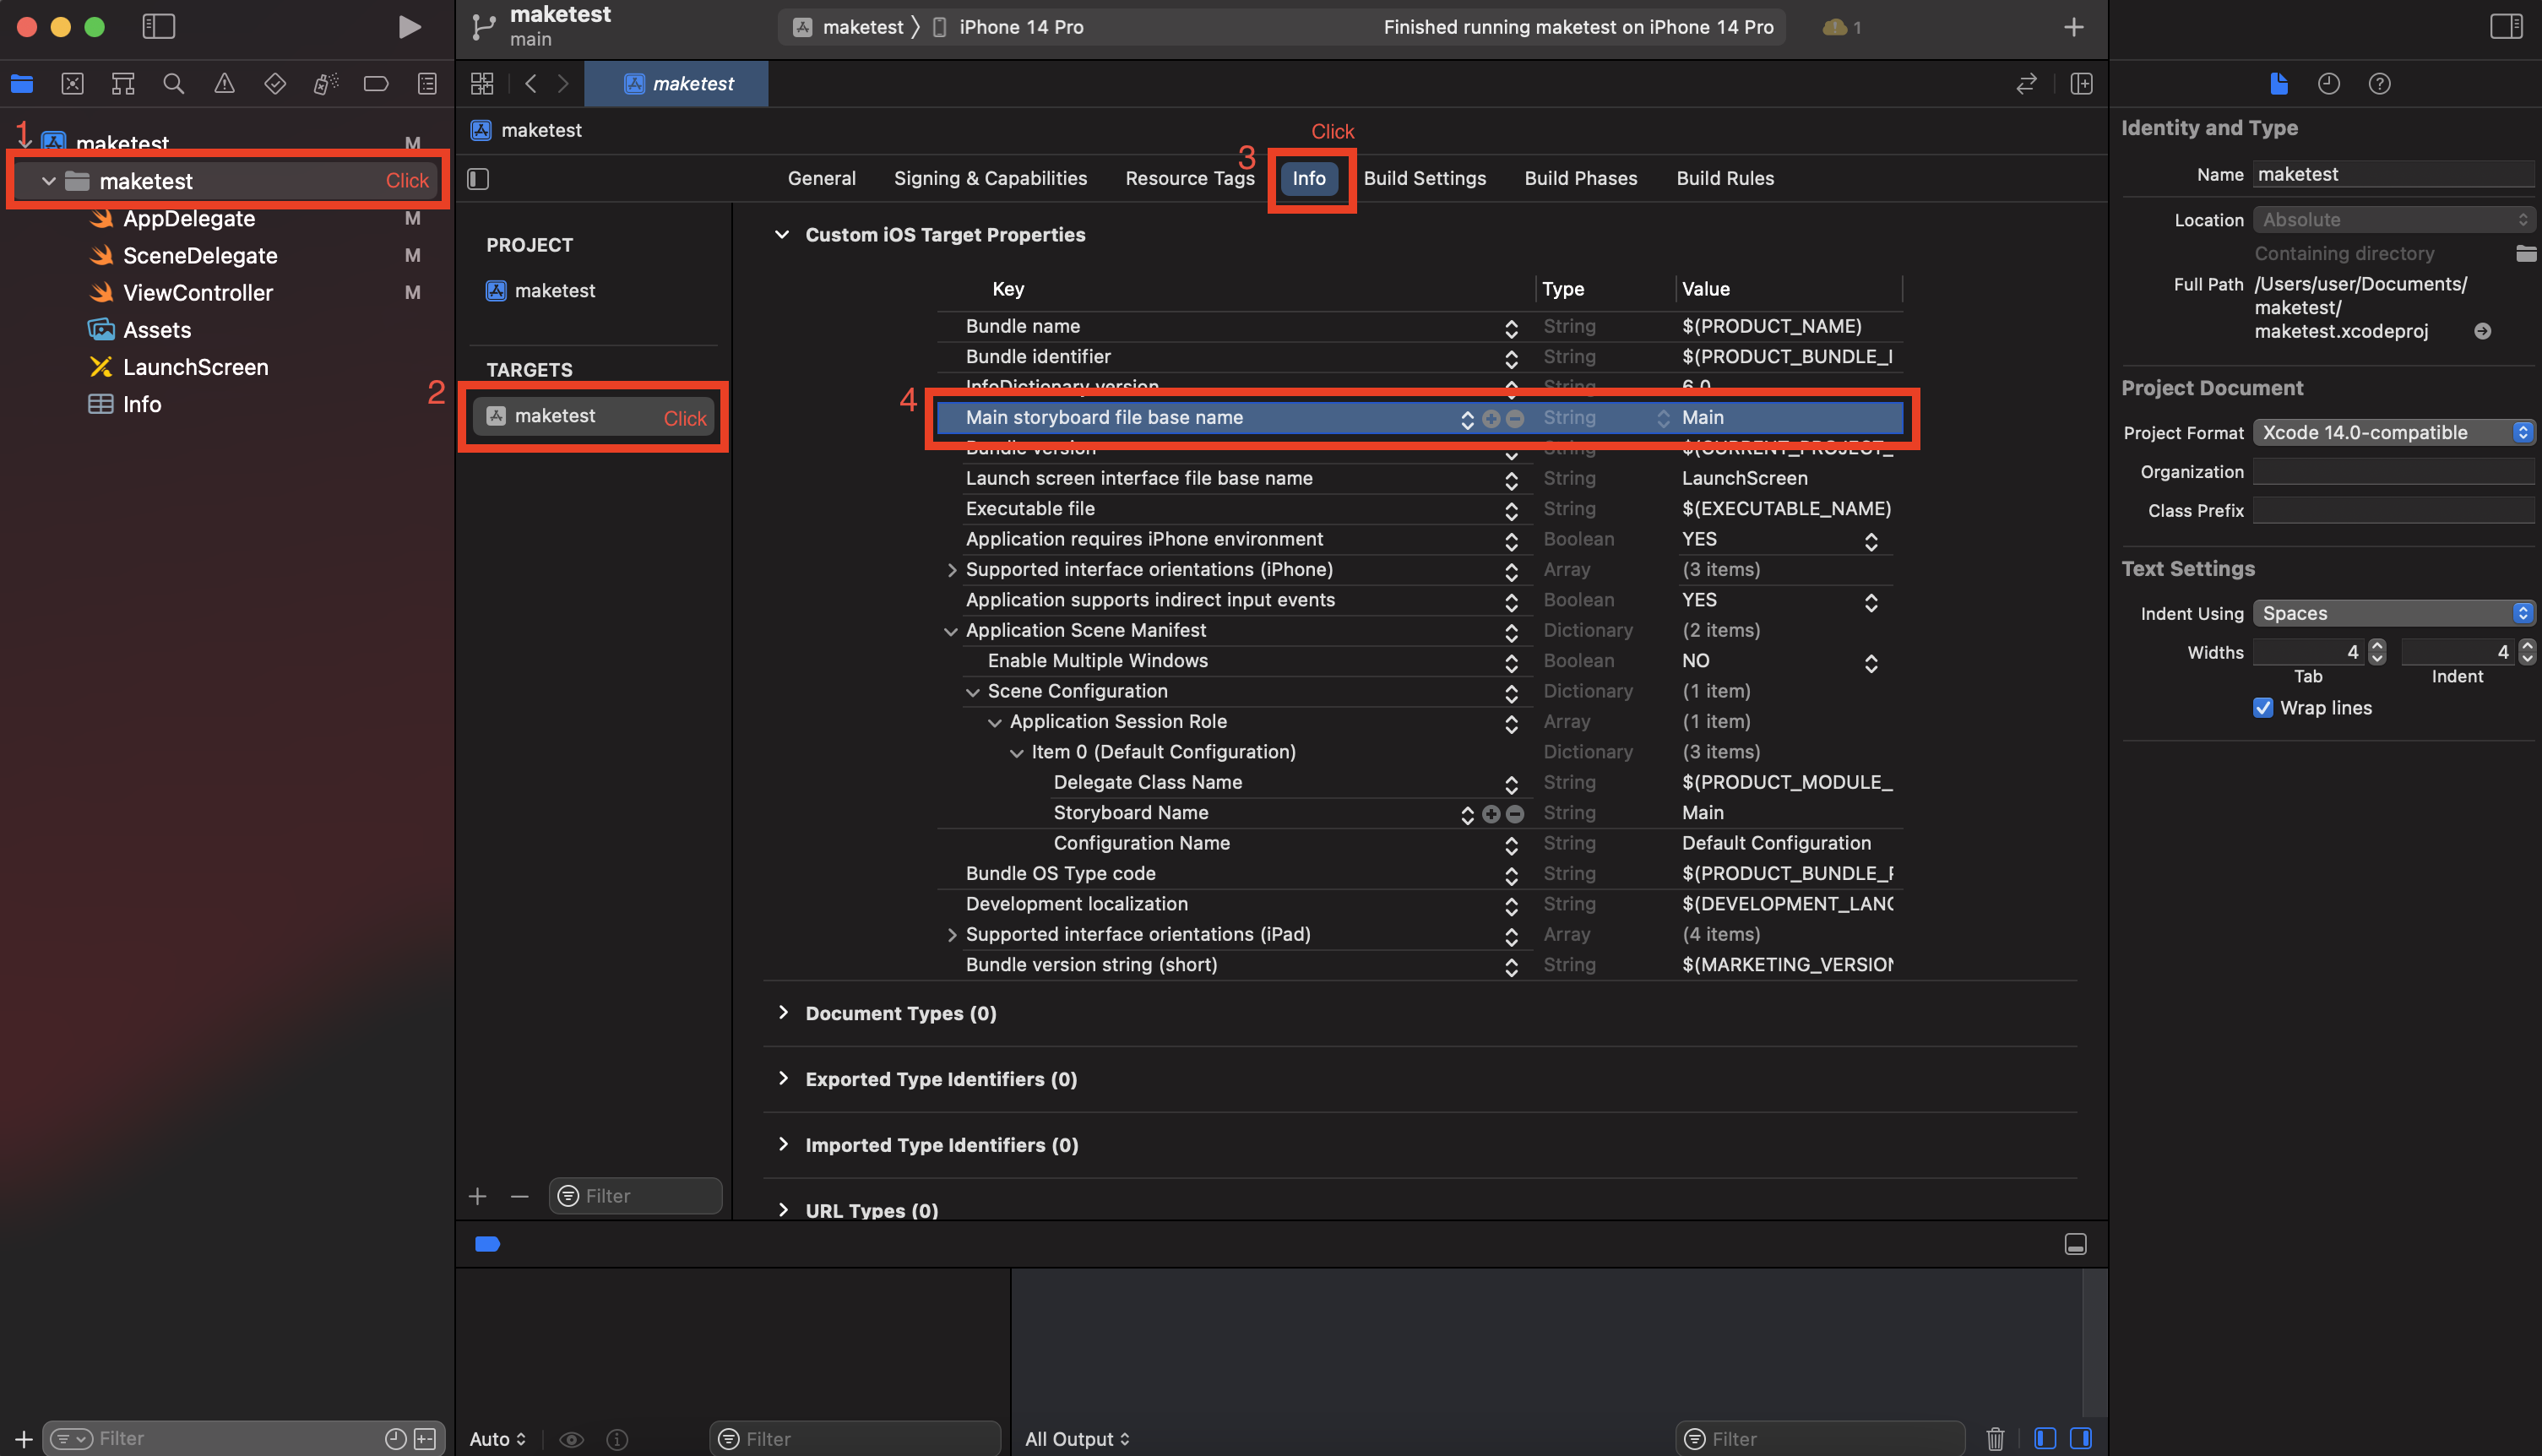Open the Issue navigator warning icon
The image size is (2542, 1456).
224,84
